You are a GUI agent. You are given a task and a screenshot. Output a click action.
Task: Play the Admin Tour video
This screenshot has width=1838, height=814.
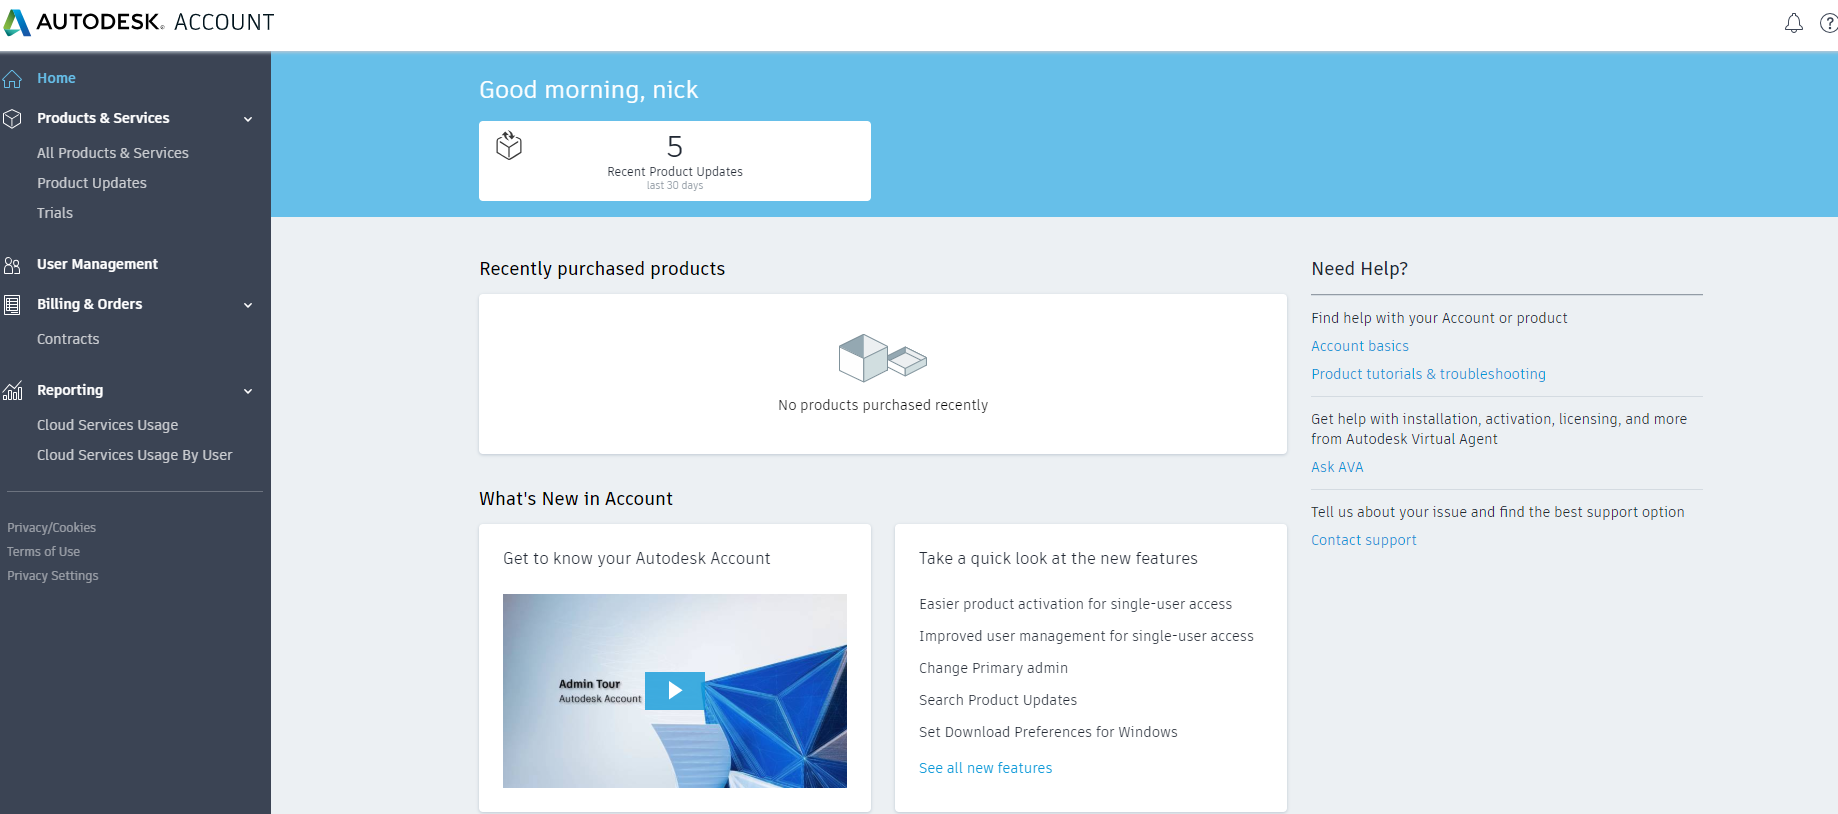(675, 690)
